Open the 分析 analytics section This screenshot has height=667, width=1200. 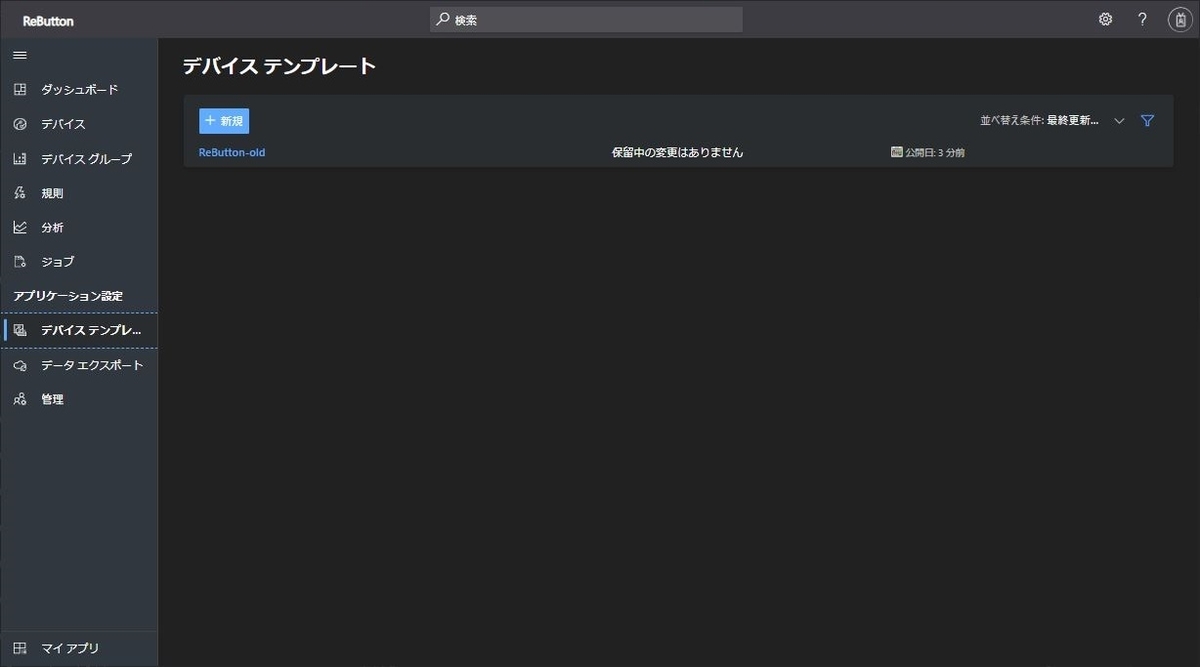[x=19, y=227]
